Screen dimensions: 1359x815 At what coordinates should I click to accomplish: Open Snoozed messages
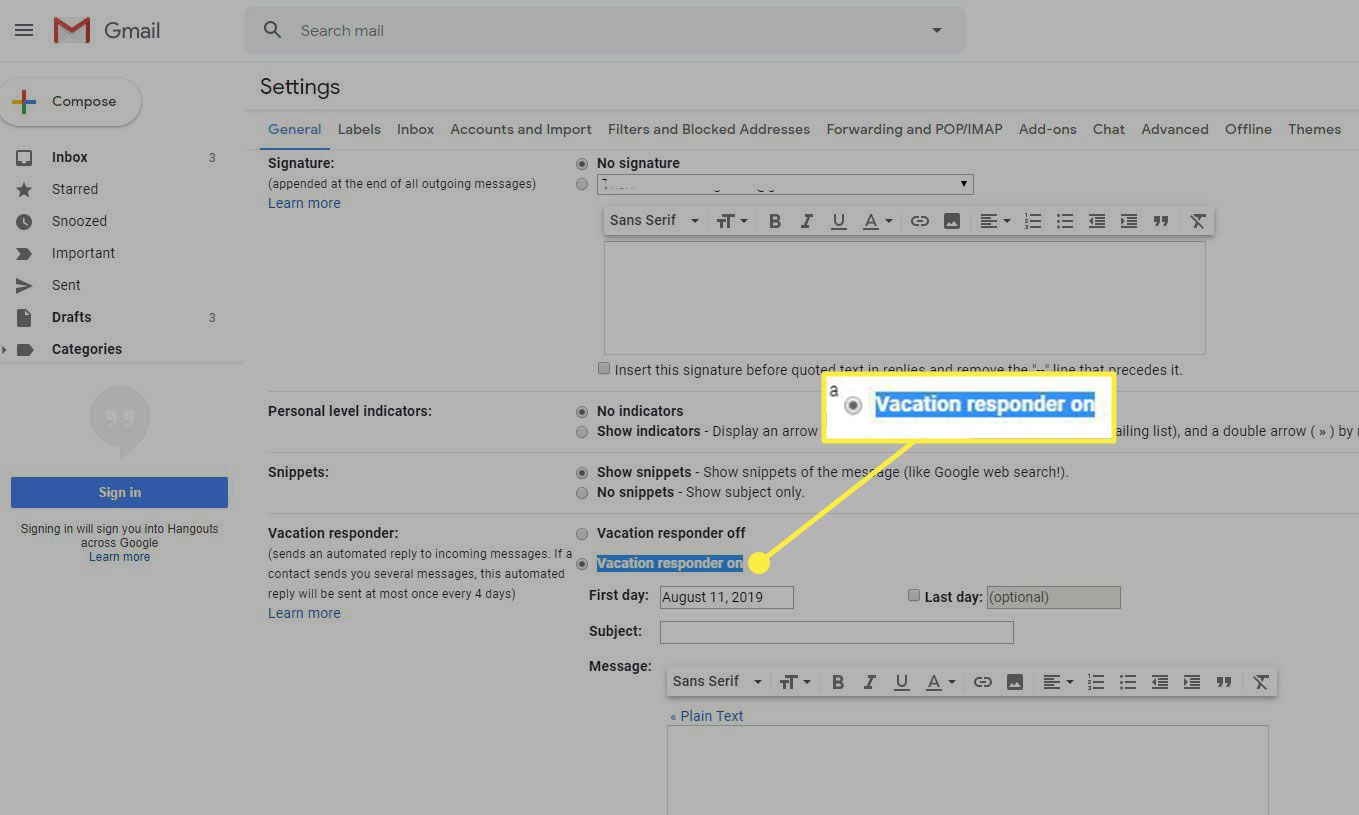pyautogui.click(x=79, y=221)
